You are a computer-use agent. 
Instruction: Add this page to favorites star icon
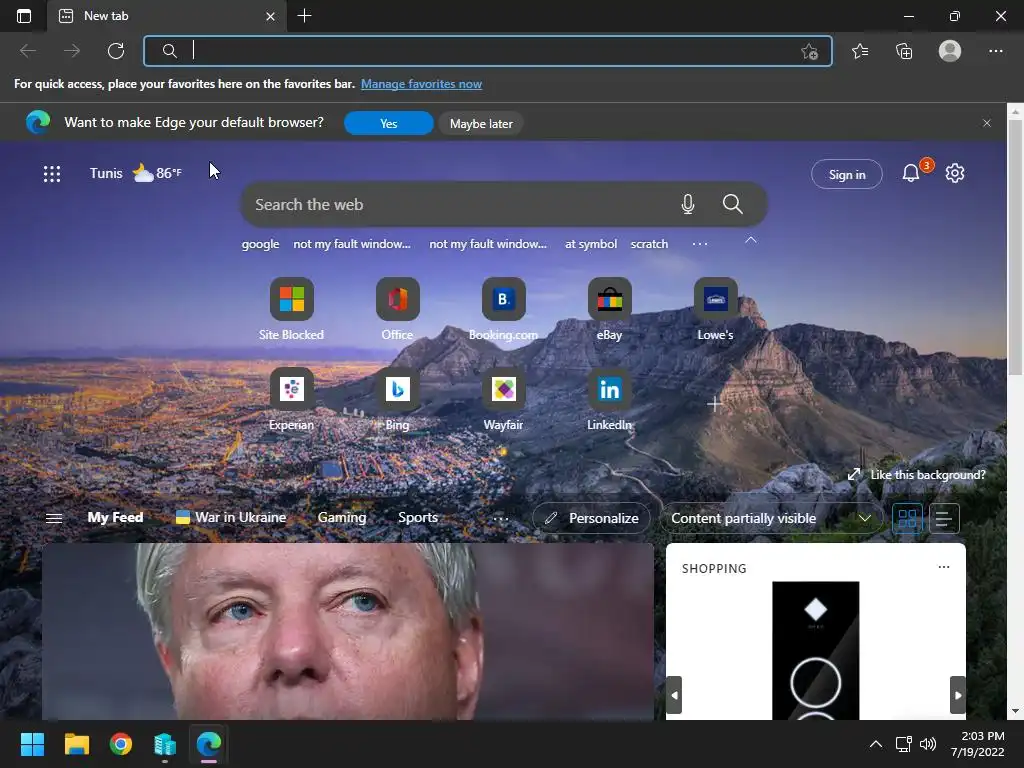pos(809,51)
